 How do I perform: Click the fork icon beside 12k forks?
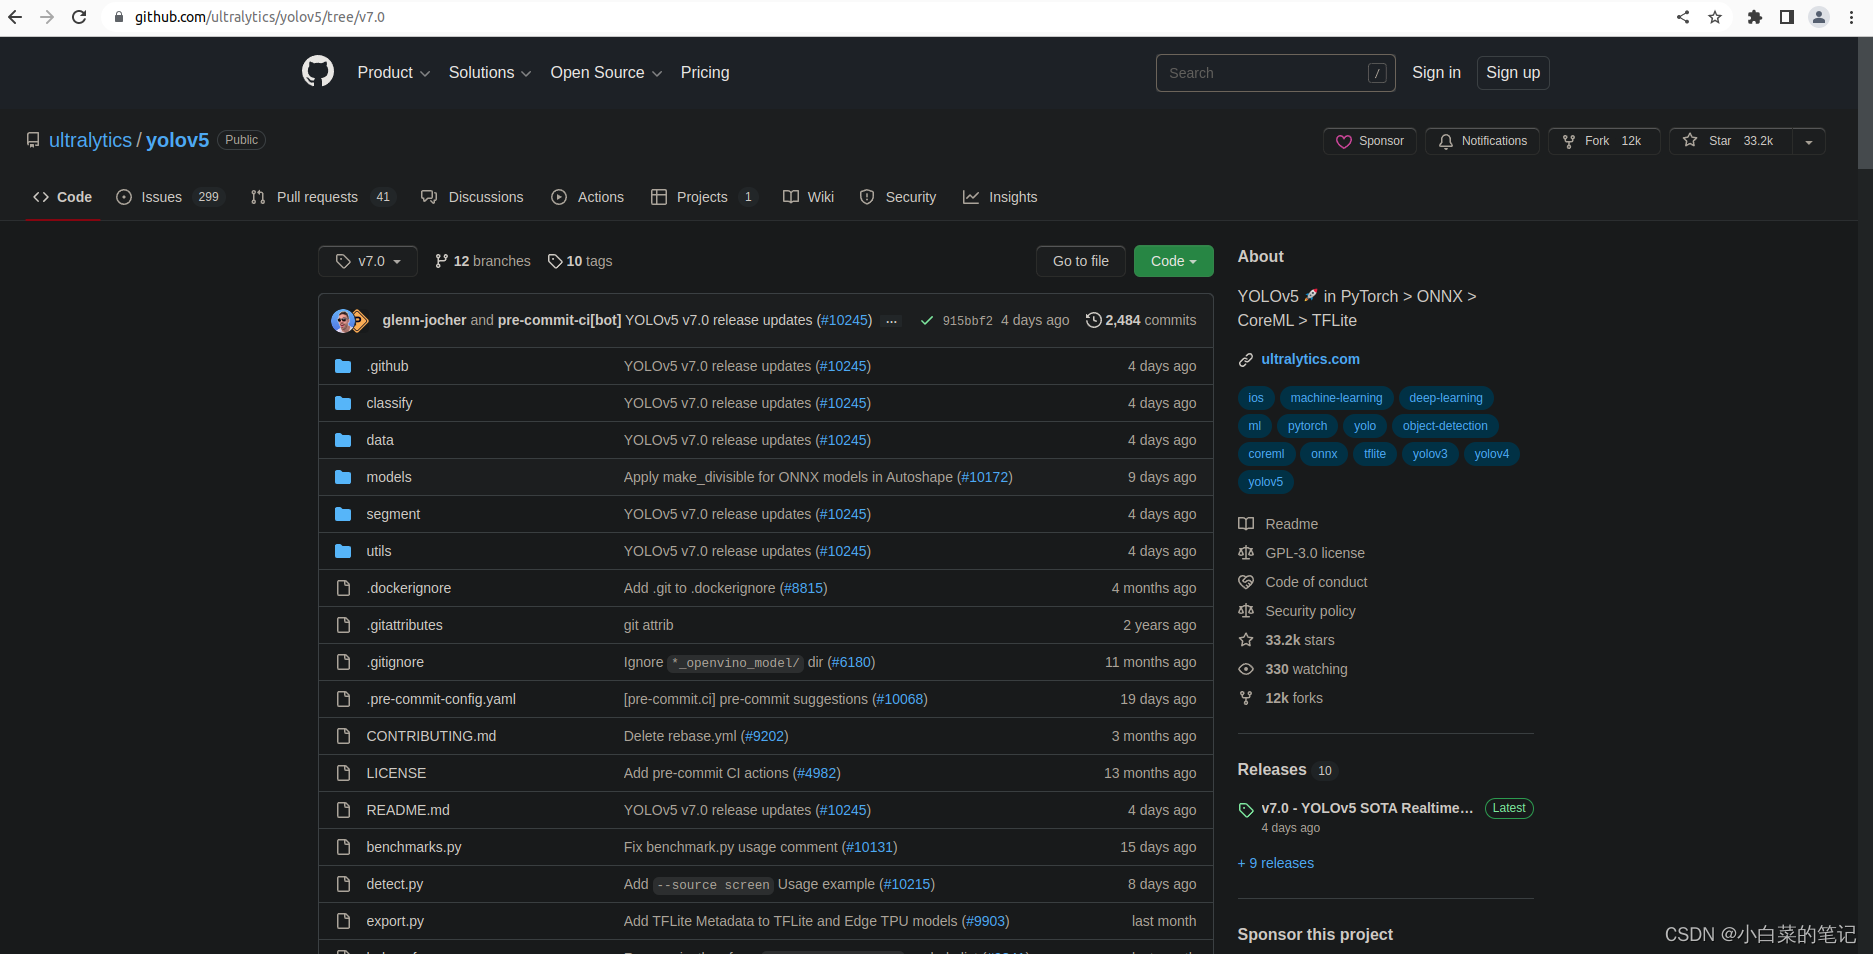pyautogui.click(x=1246, y=698)
